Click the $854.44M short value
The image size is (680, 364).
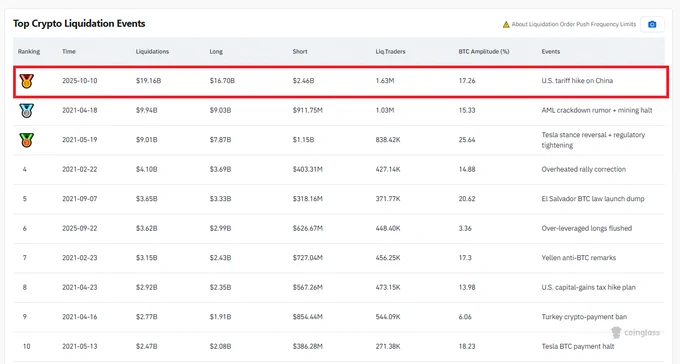coord(307,317)
